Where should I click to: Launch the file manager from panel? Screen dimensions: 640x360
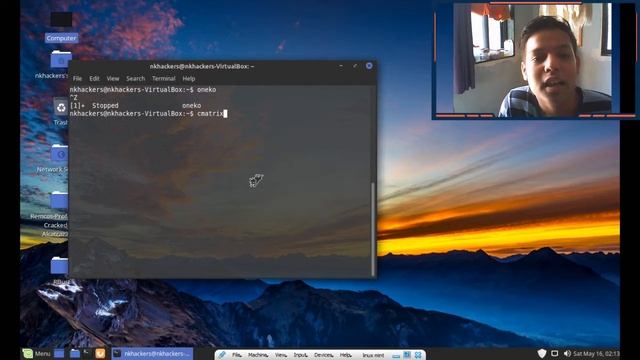(x=74, y=353)
